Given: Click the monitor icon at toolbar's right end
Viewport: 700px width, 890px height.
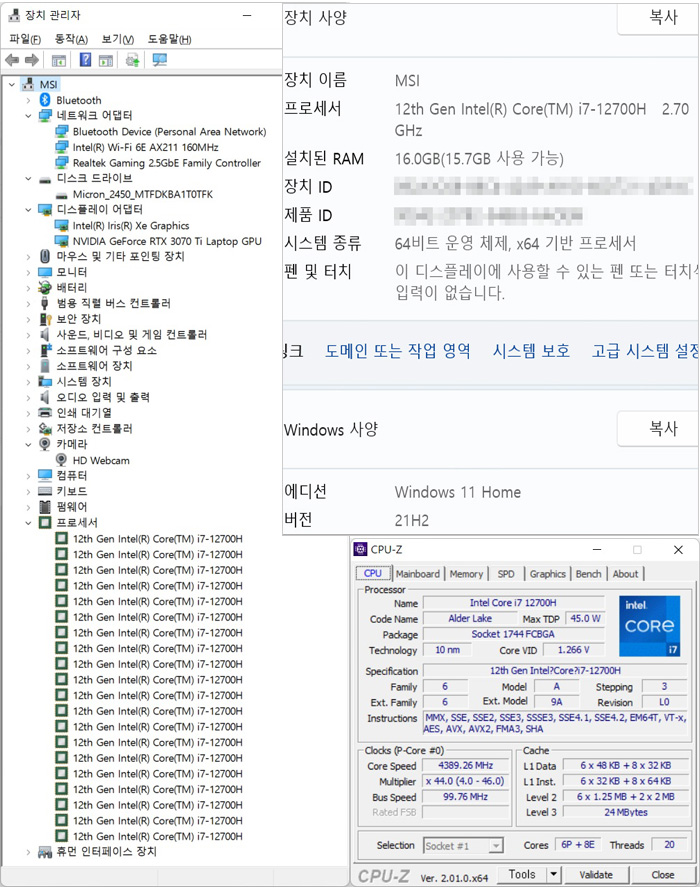Looking at the screenshot, I should click(160, 60).
